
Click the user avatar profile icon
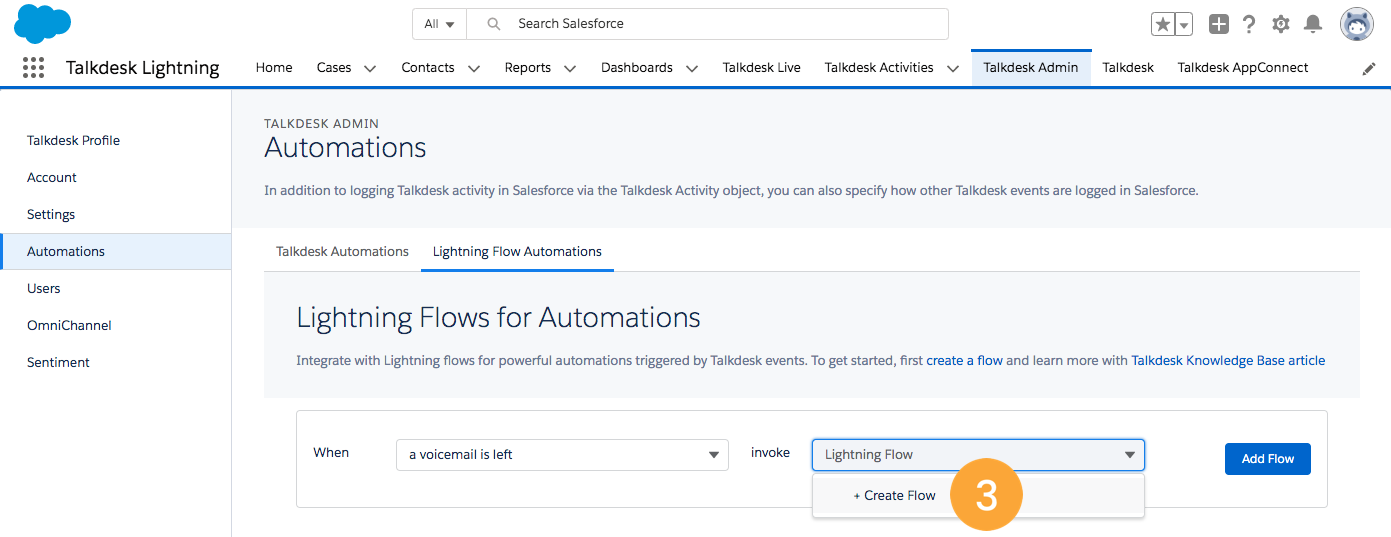[1357, 24]
